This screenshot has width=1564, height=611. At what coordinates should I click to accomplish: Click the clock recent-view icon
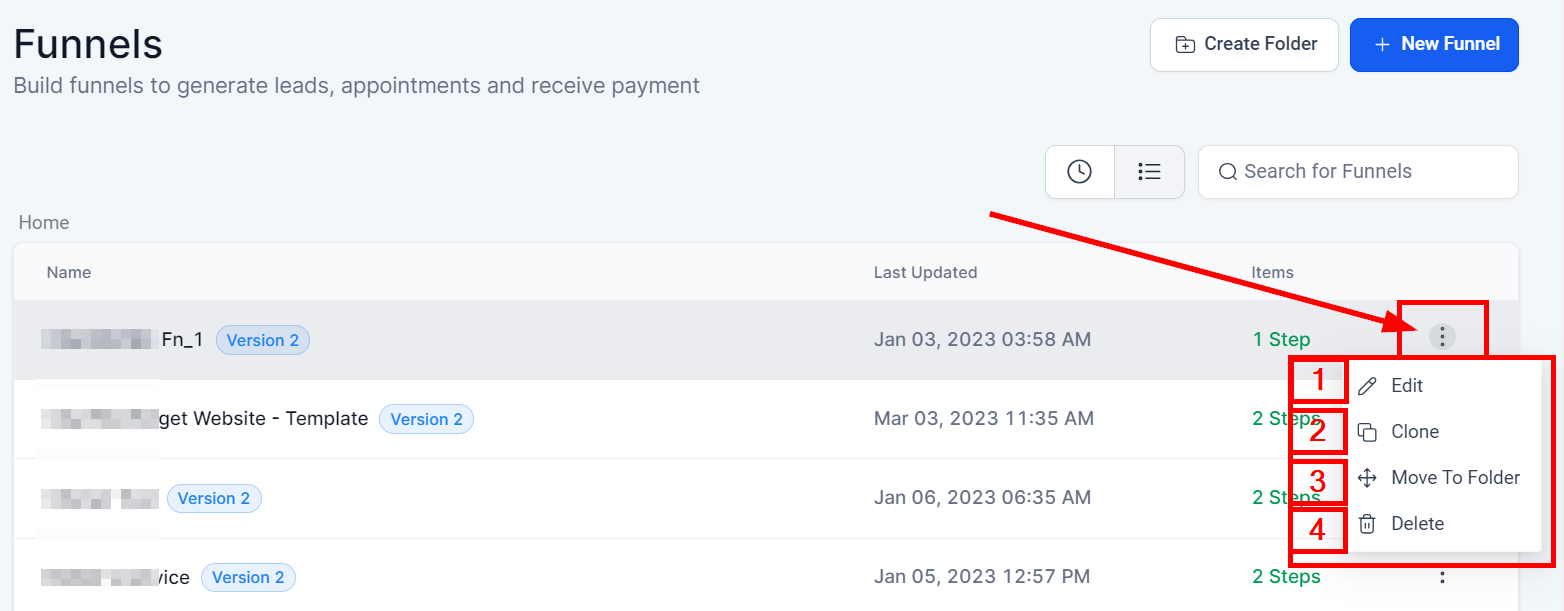1079,172
